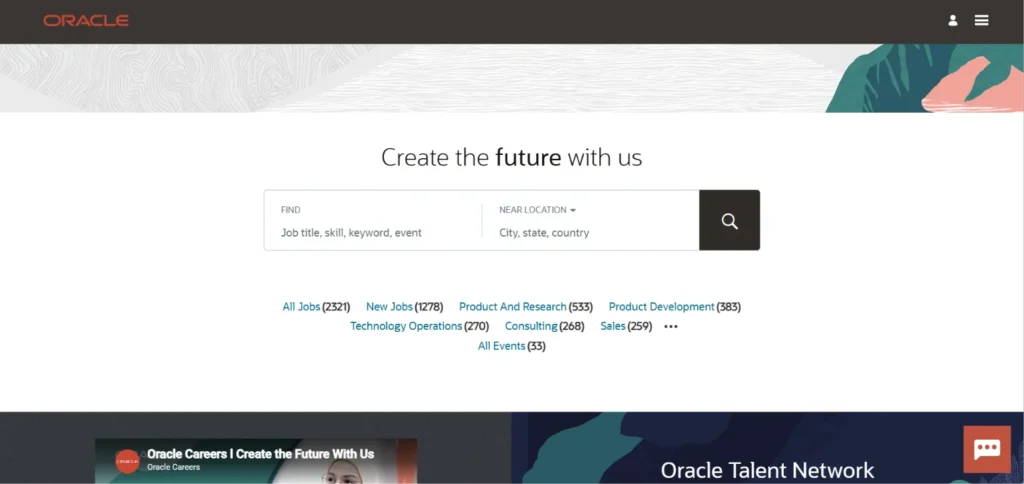Show more job categories ellipsis
This screenshot has height=484, width=1024.
(x=671, y=327)
